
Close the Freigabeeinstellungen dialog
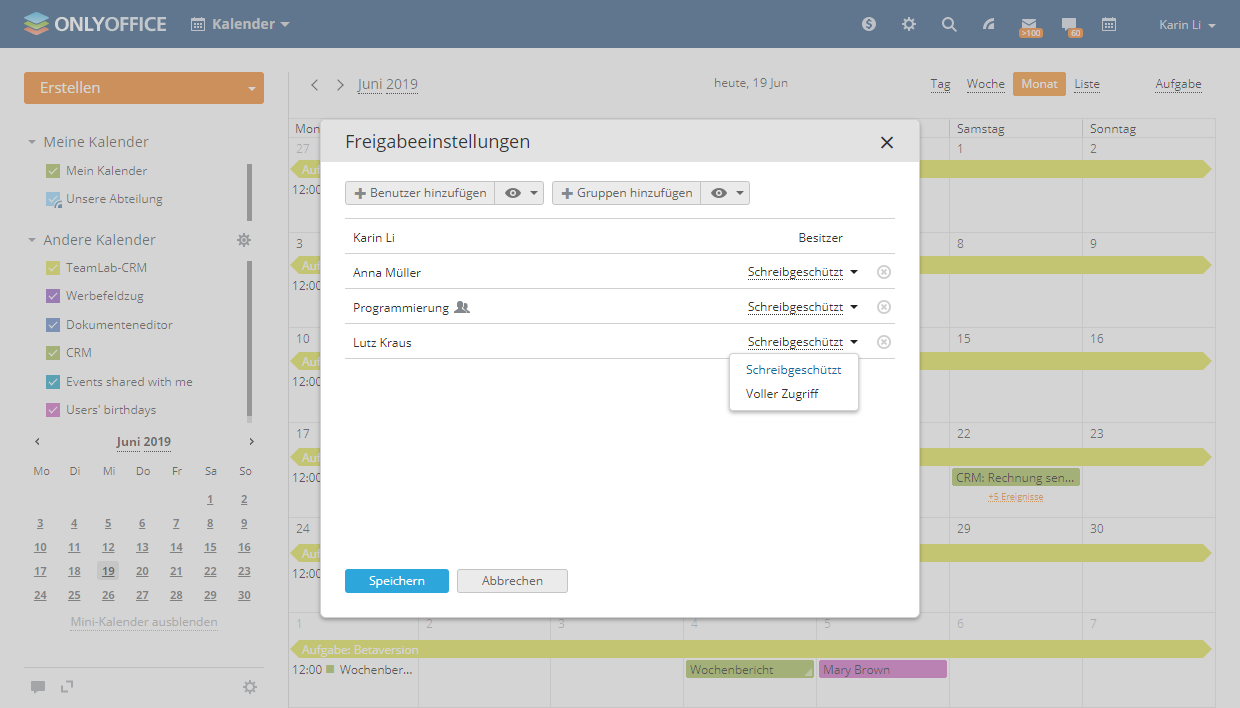(x=886, y=142)
